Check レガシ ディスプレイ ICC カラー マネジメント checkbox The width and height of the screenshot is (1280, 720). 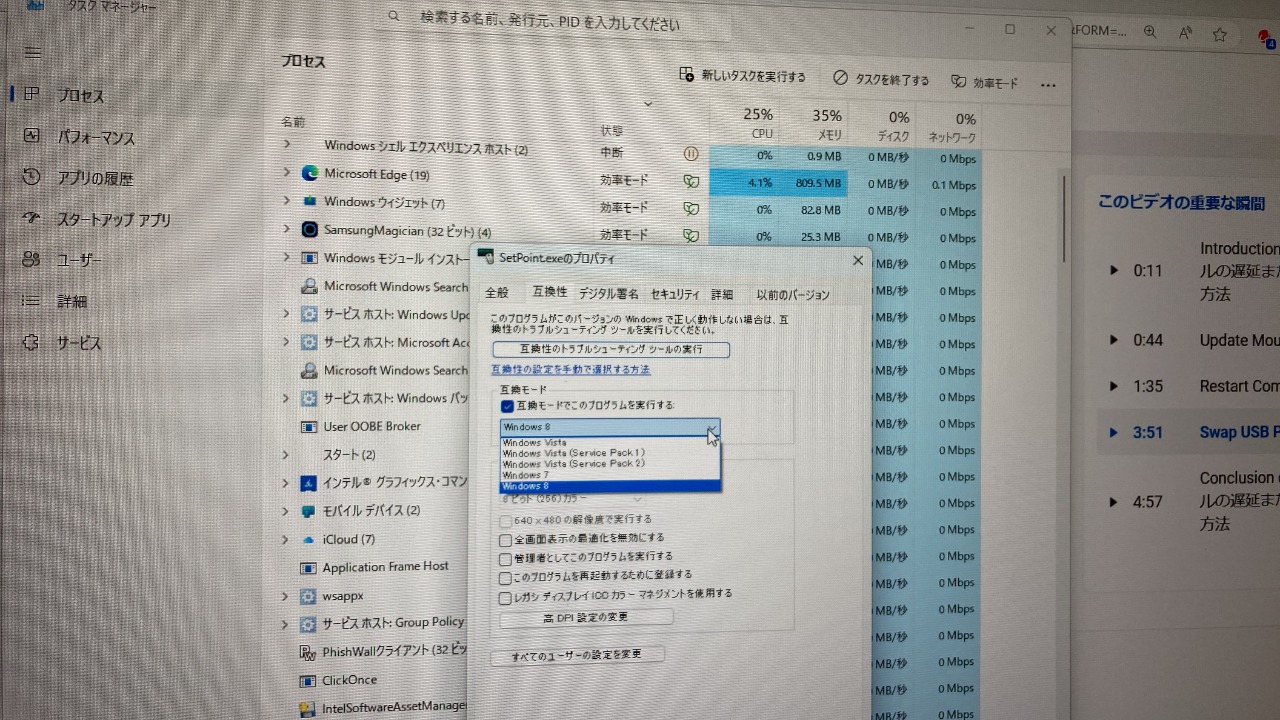pyautogui.click(x=505, y=598)
